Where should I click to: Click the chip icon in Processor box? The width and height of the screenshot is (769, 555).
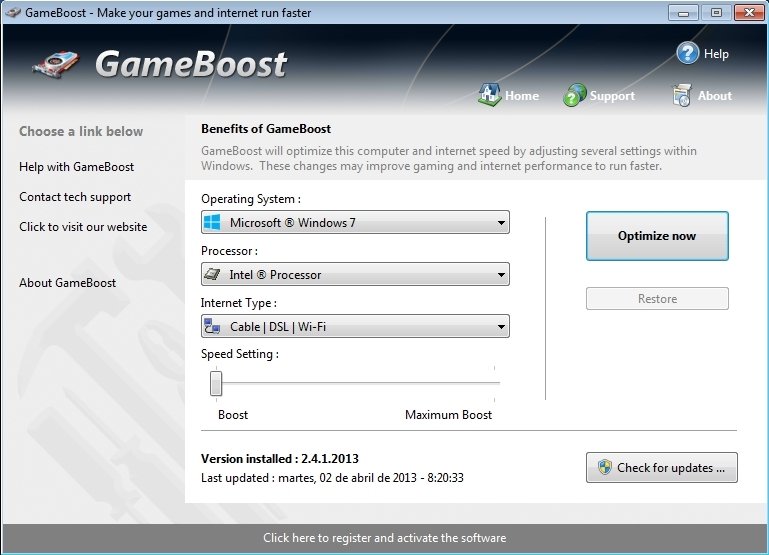pyautogui.click(x=212, y=274)
